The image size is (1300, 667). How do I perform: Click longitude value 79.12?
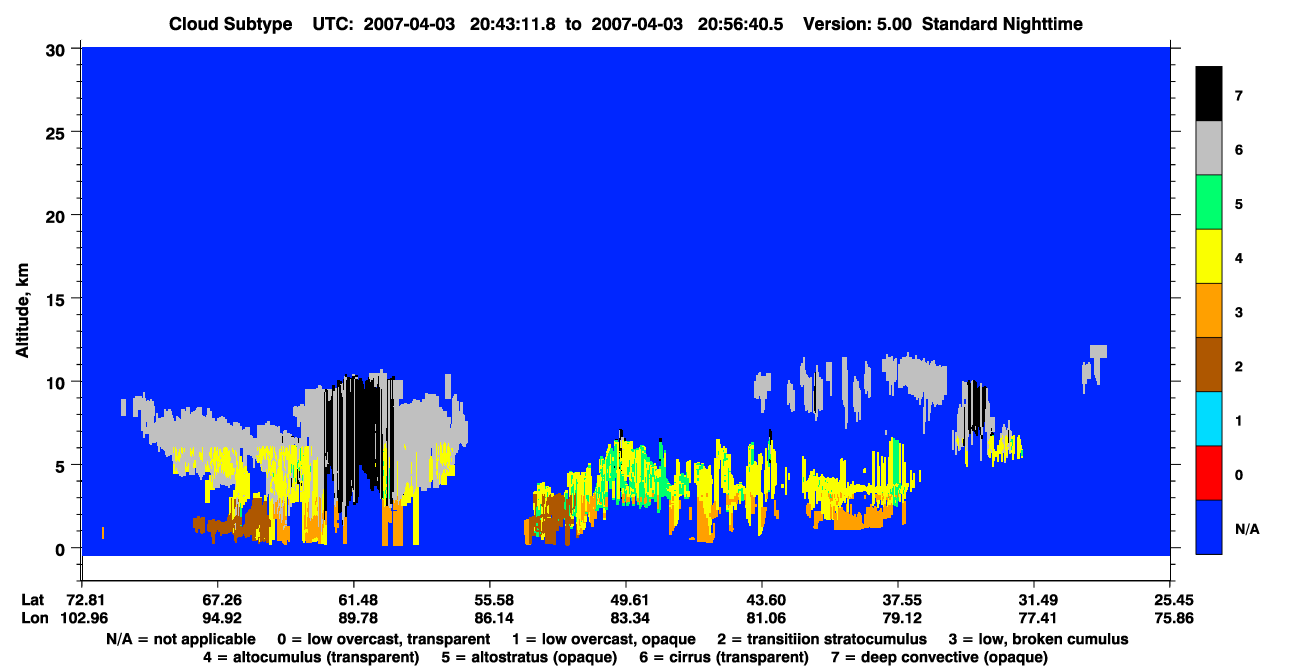point(897,617)
